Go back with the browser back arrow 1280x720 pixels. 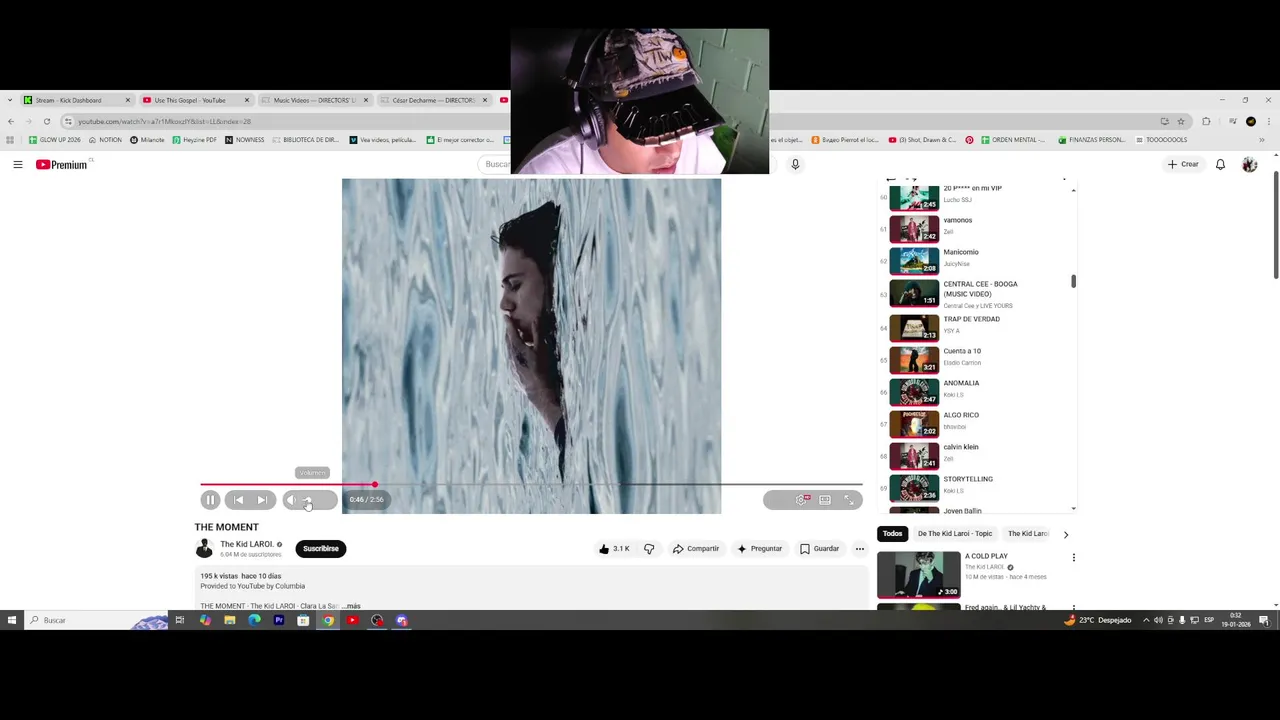[10, 121]
